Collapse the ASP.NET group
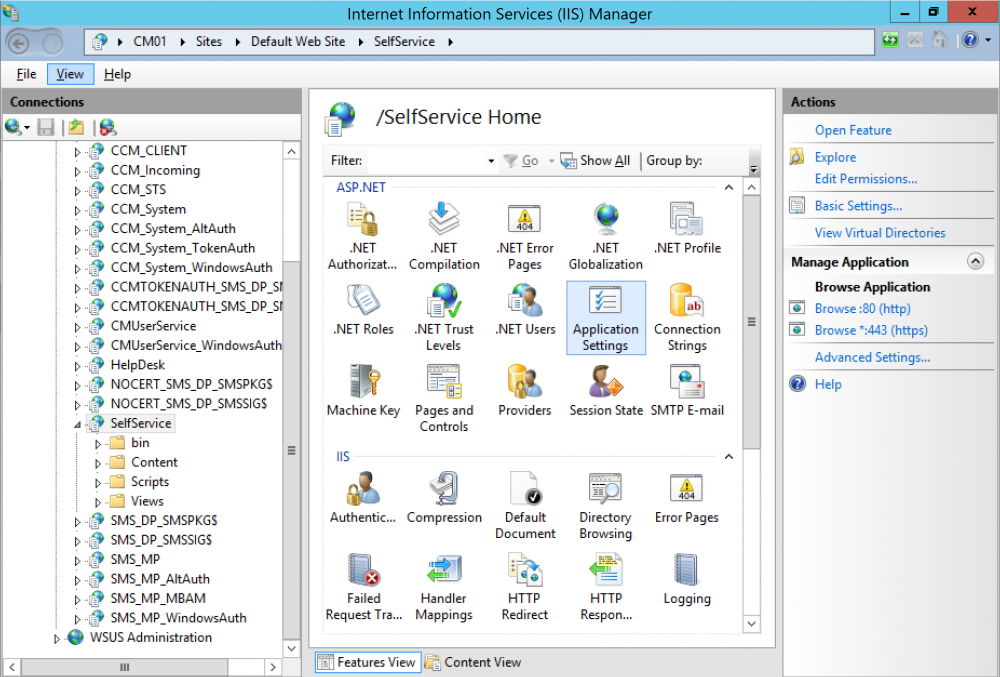This screenshot has width=1000, height=677. [x=728, y=187]
